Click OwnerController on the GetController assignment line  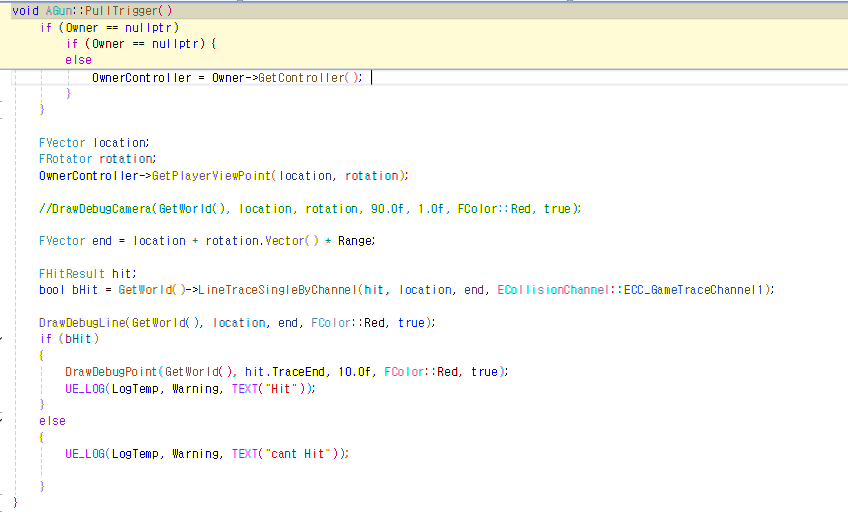(142, 78)
